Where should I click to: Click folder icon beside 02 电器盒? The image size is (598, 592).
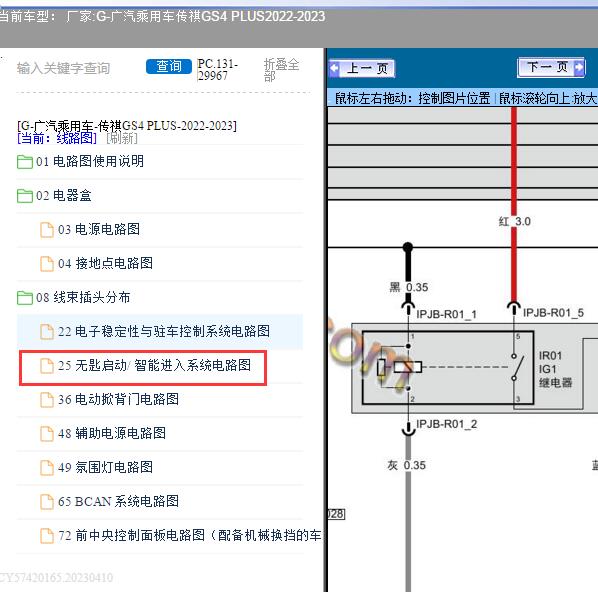pyautogui.click(x=25, y=196)
